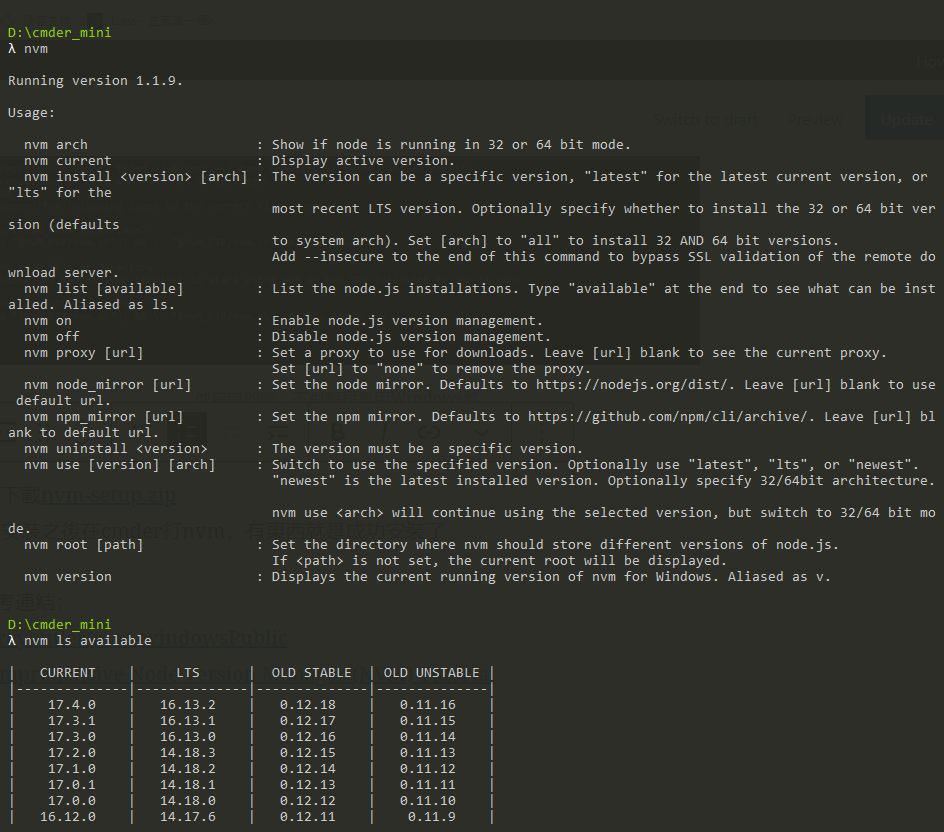This screenshot has height=832, width=944.
Task: Click the 'Running version 1.1.9.' line
Action: (x=95, y=81)
